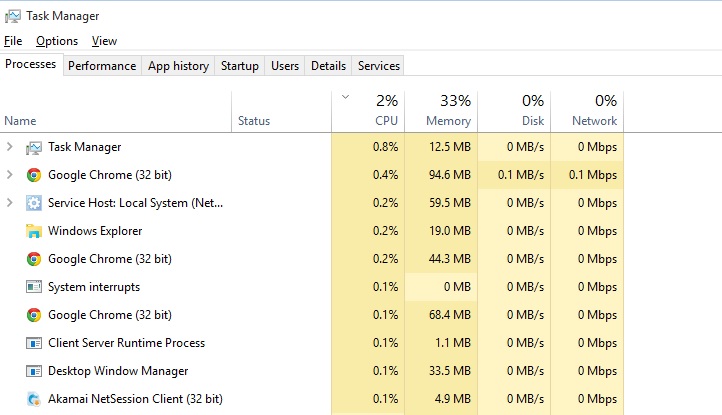Click the 0.8% CPU value for Task Manager
Screen dimensions: 722x415
click(385, 147)
